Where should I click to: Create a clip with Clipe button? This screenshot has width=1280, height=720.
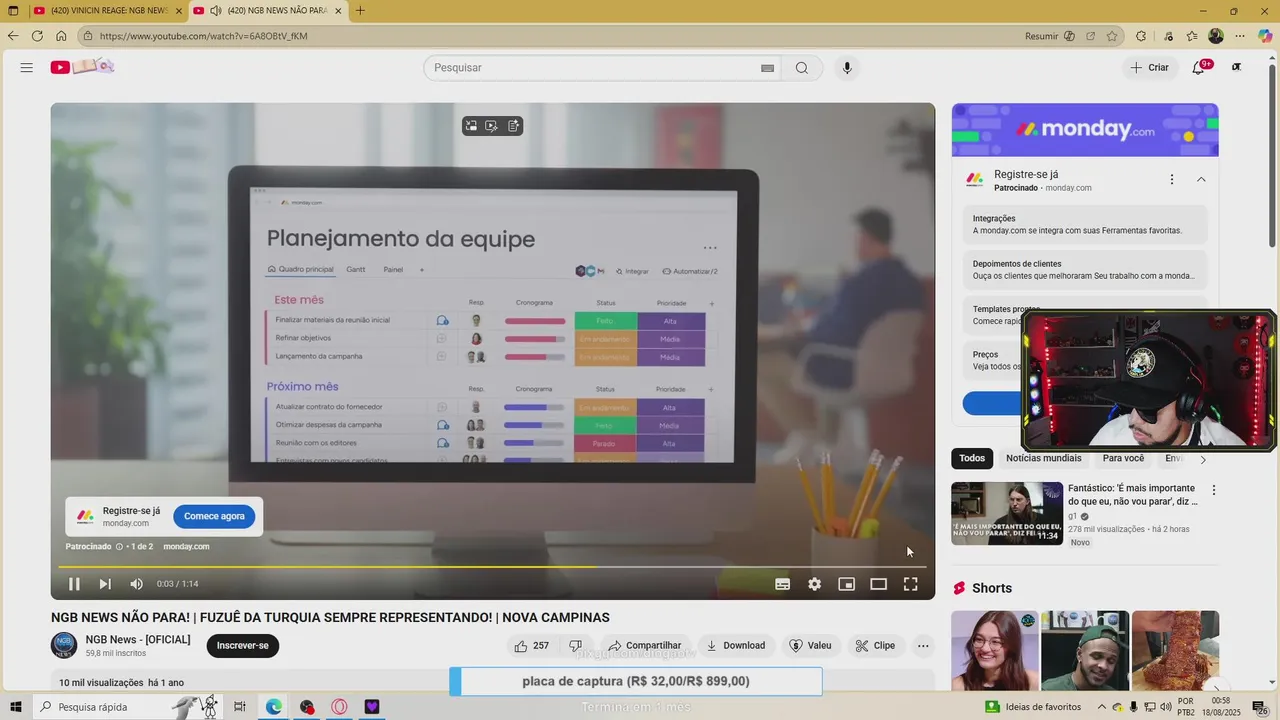875,646
